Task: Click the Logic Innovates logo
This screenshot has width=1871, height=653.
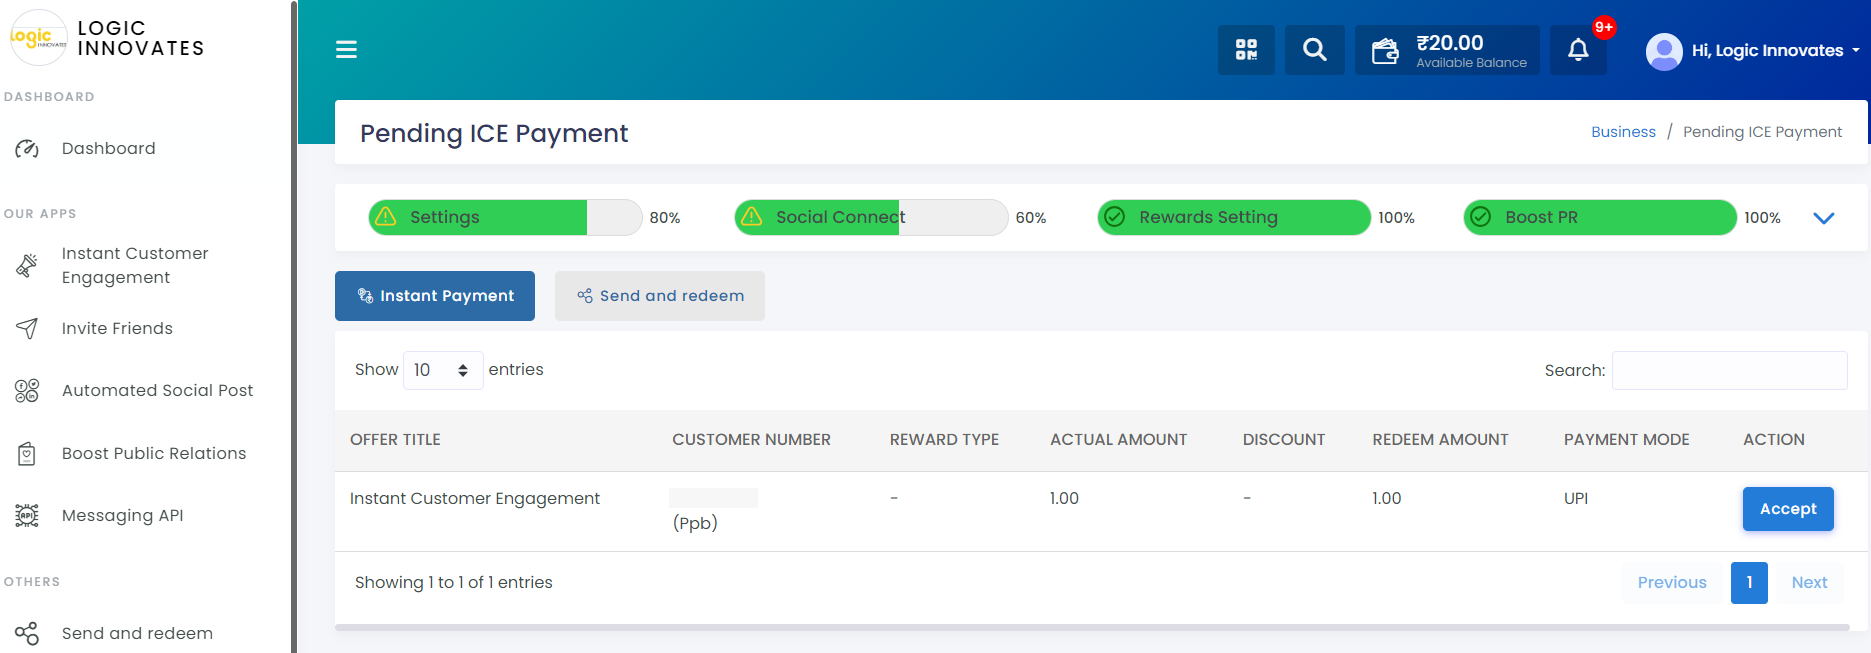Action: [x=38, y=38]
